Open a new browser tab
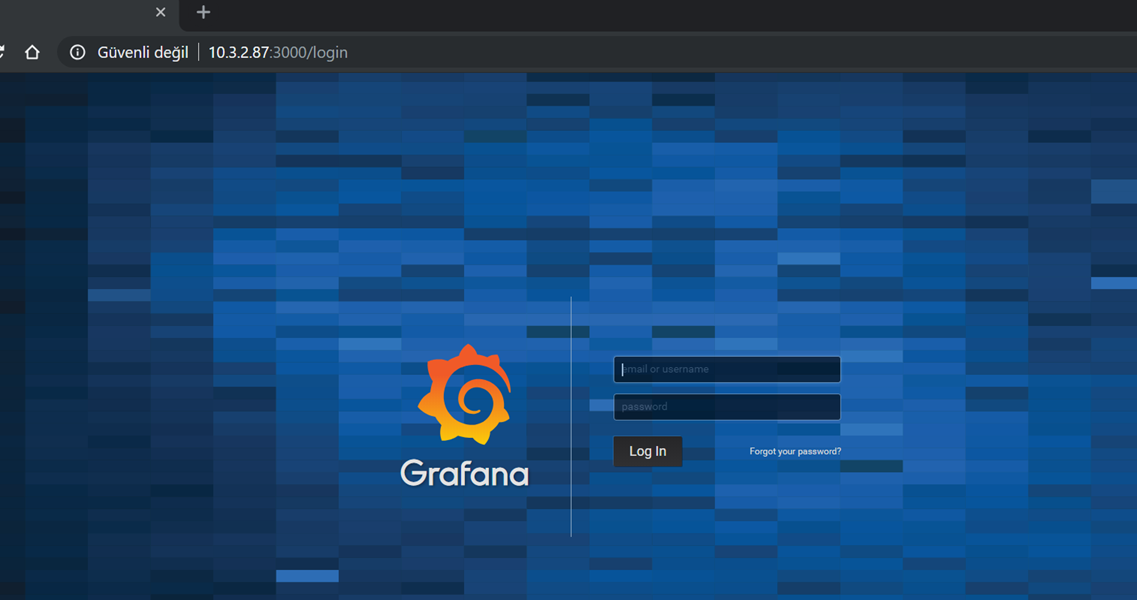 click(x=203, y=12)
